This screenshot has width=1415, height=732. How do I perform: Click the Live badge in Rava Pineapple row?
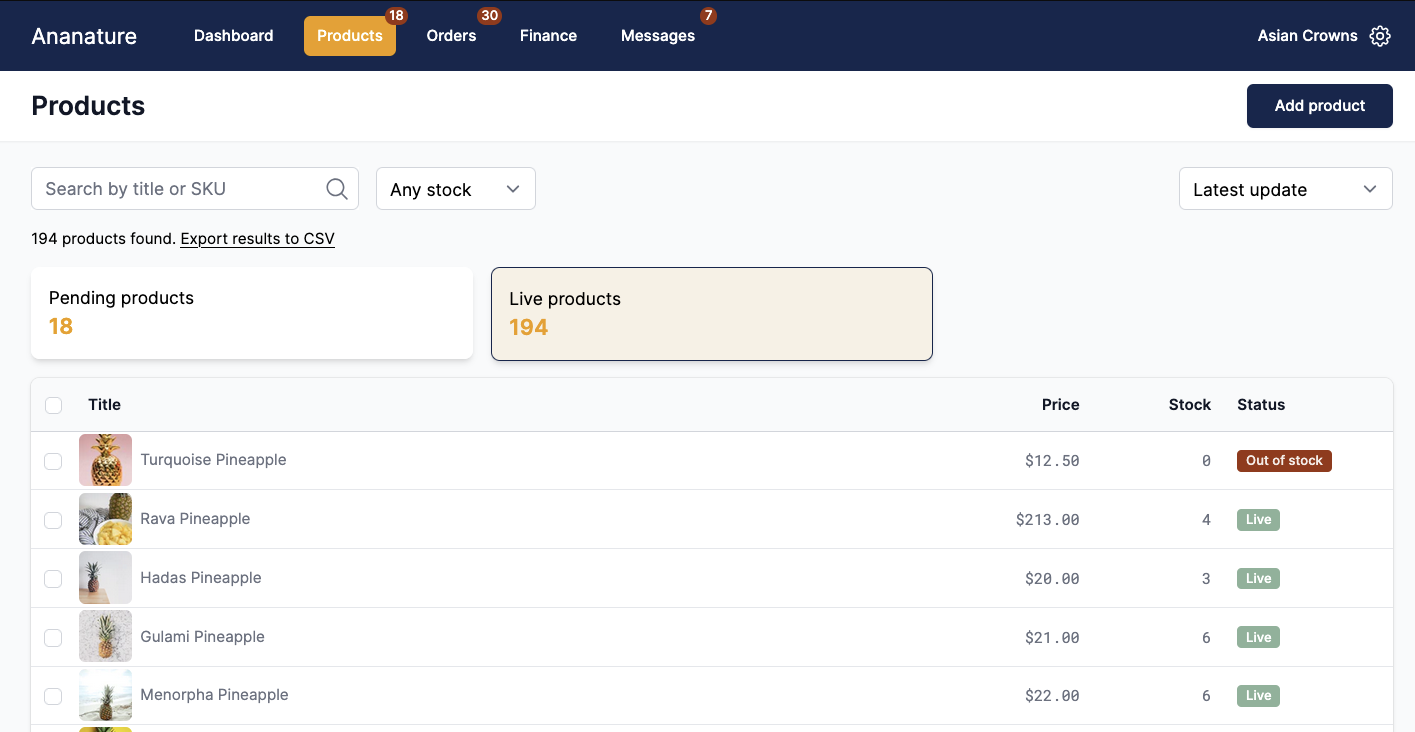pos(1258,520)
